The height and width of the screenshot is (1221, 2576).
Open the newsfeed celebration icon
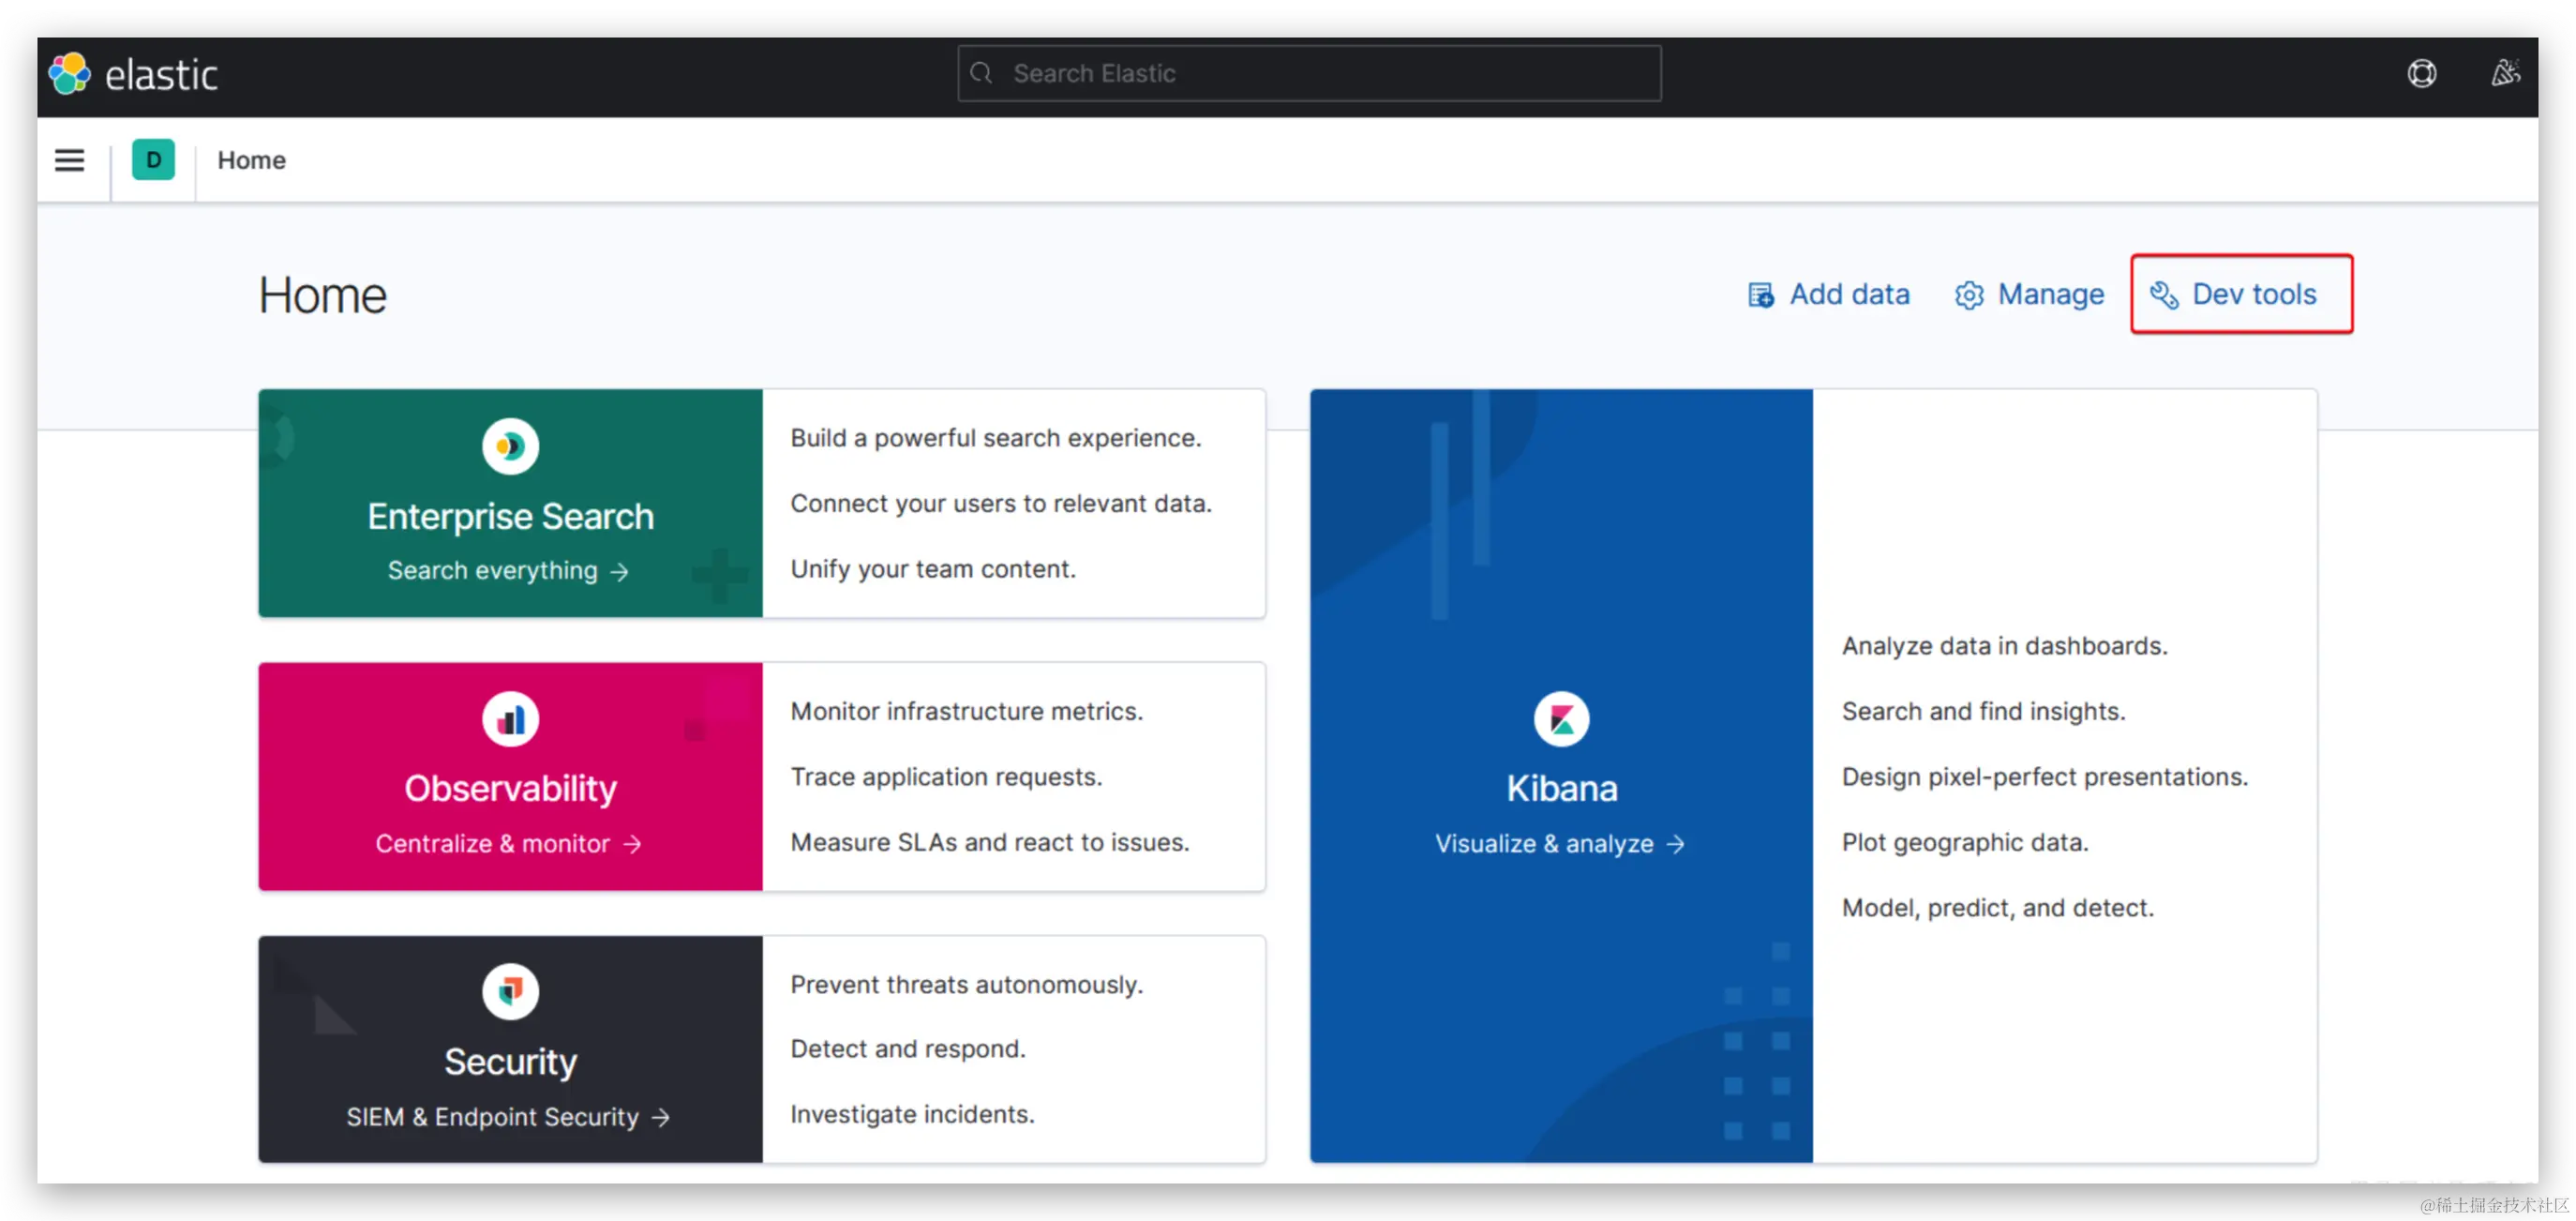tap(2504, 73)
